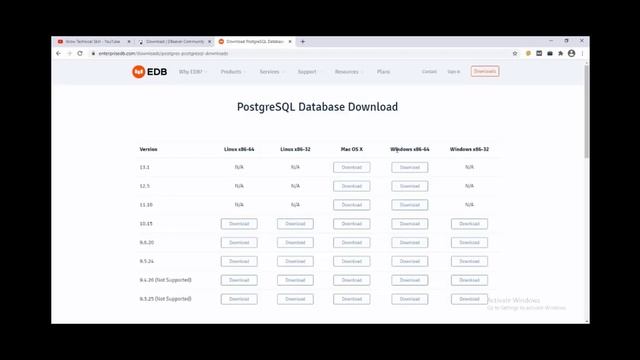Download version 9.3.25 for Linux x86-32
The image size is (640, 360).
295,299
